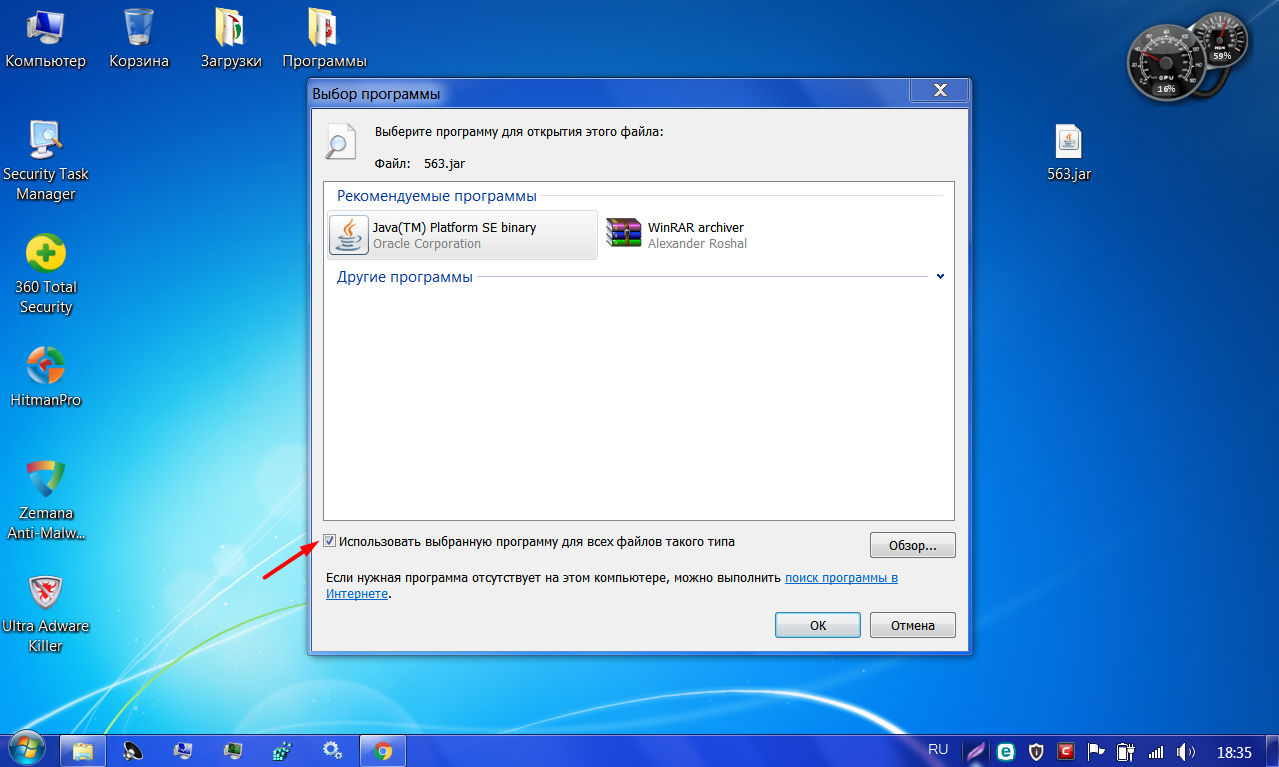Open the volume speaker tray icon

1187,751
